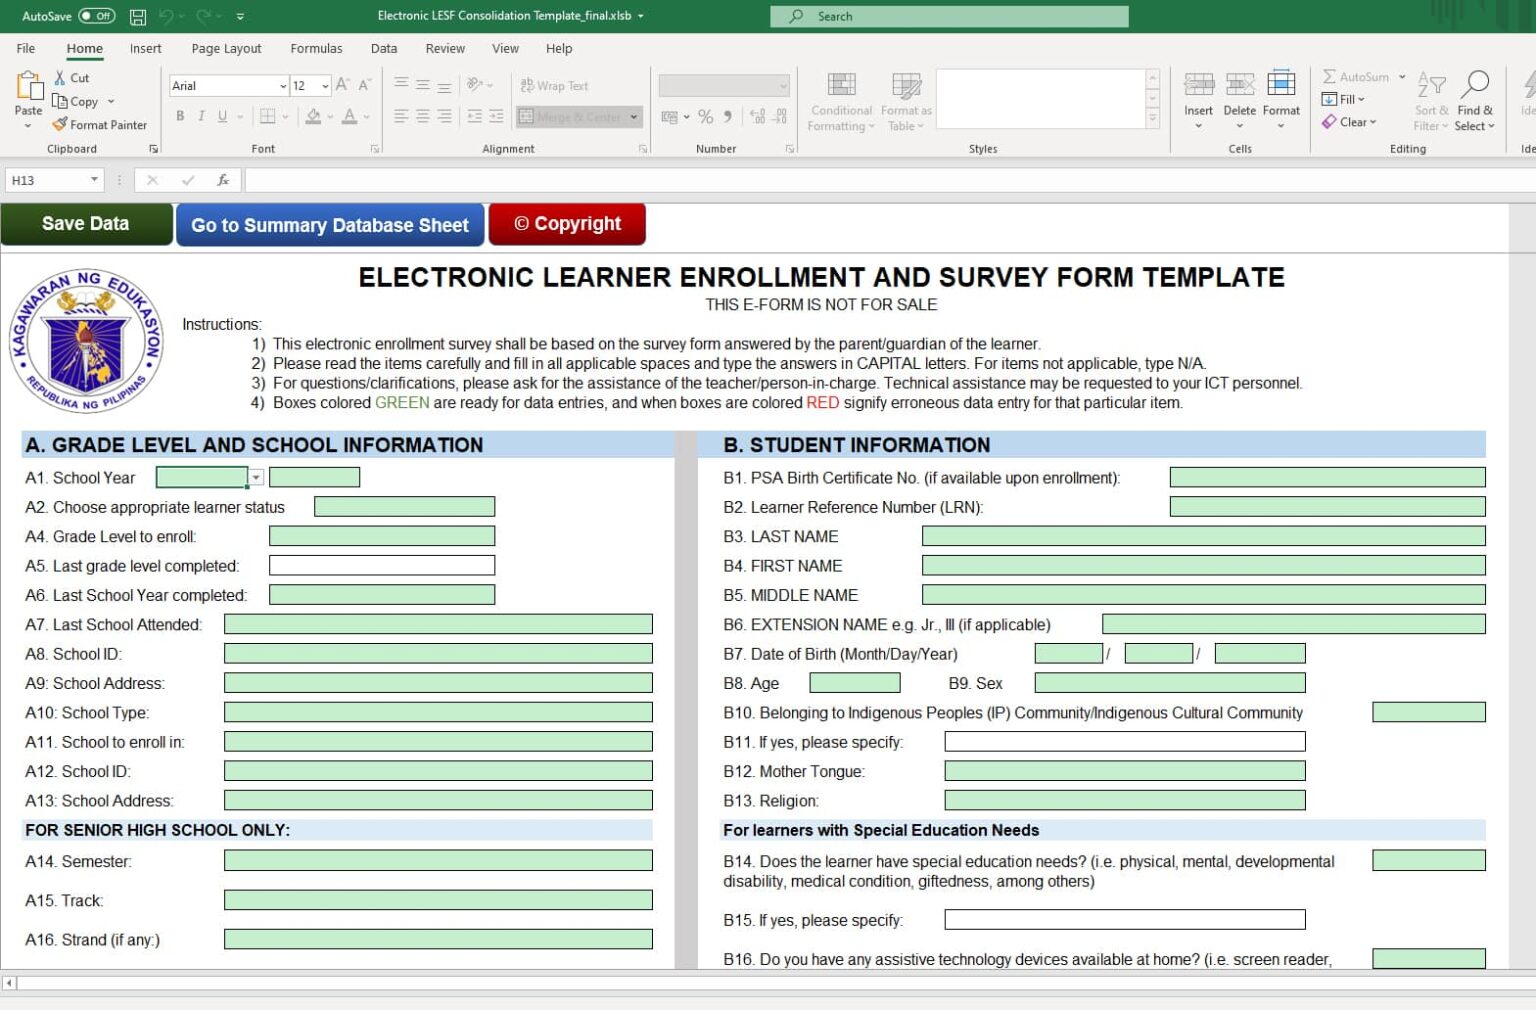Expand the Fill options dropdown in Editing group
The height and width of the screenshot is (1010, 1536).
(x=1362, y=99)
